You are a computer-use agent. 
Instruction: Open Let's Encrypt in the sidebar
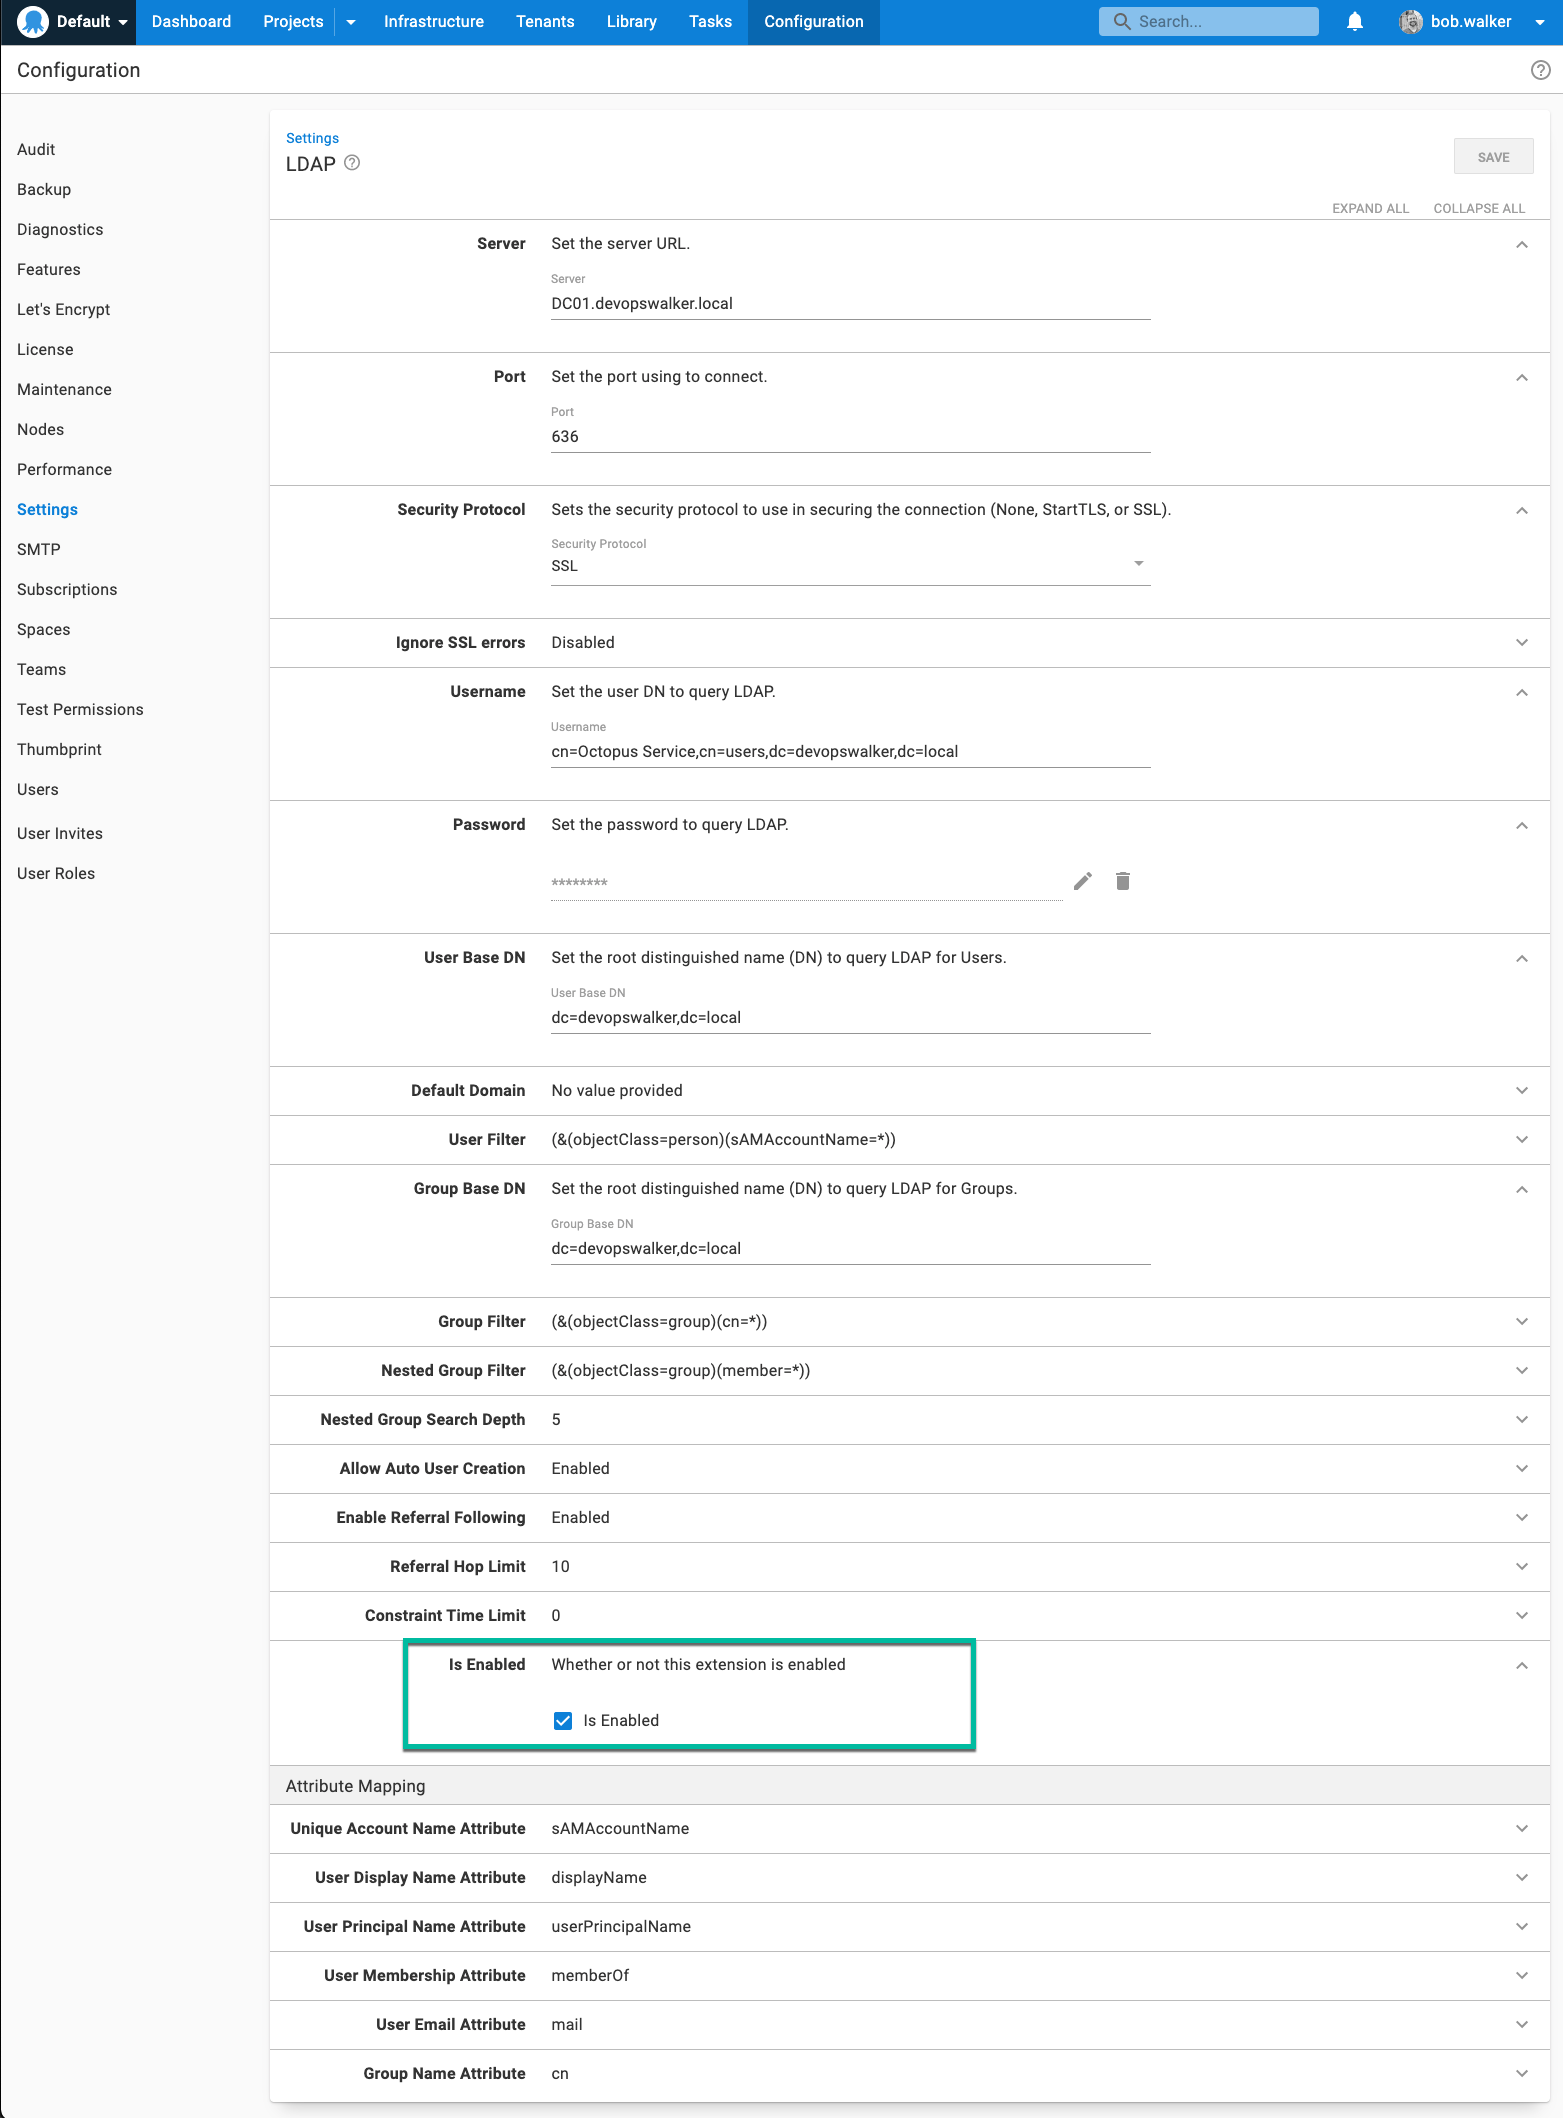pyautogui.click(x=64, y=309)
